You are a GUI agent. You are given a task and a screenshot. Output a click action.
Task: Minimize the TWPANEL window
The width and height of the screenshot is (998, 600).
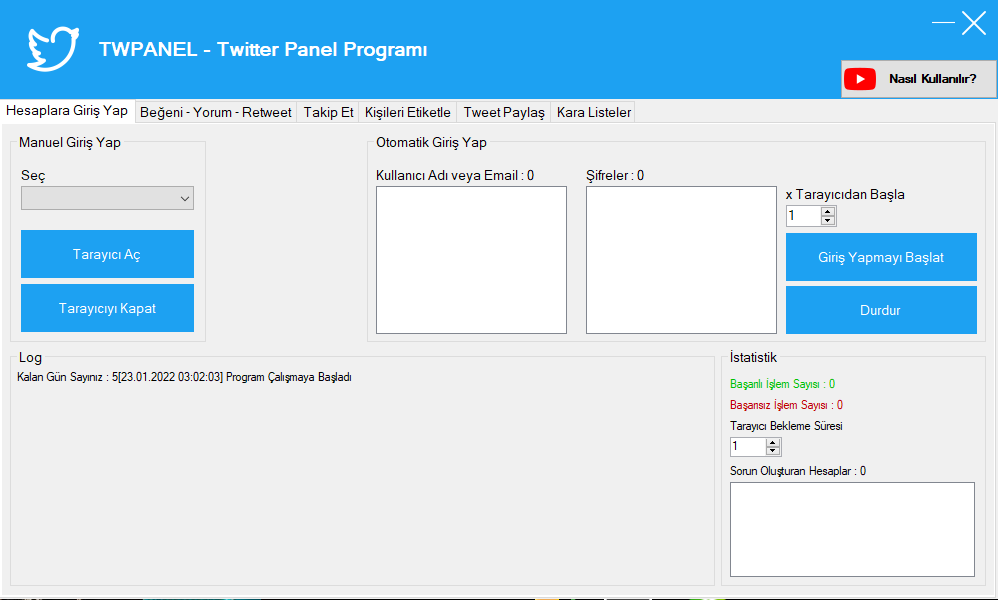tap(943, 23)
